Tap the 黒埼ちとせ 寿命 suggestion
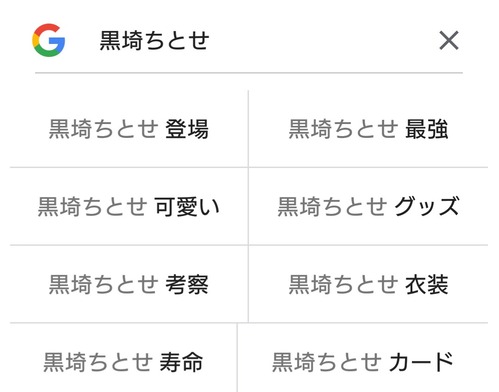Screen dimensions: 499x392 coord(123,362)
